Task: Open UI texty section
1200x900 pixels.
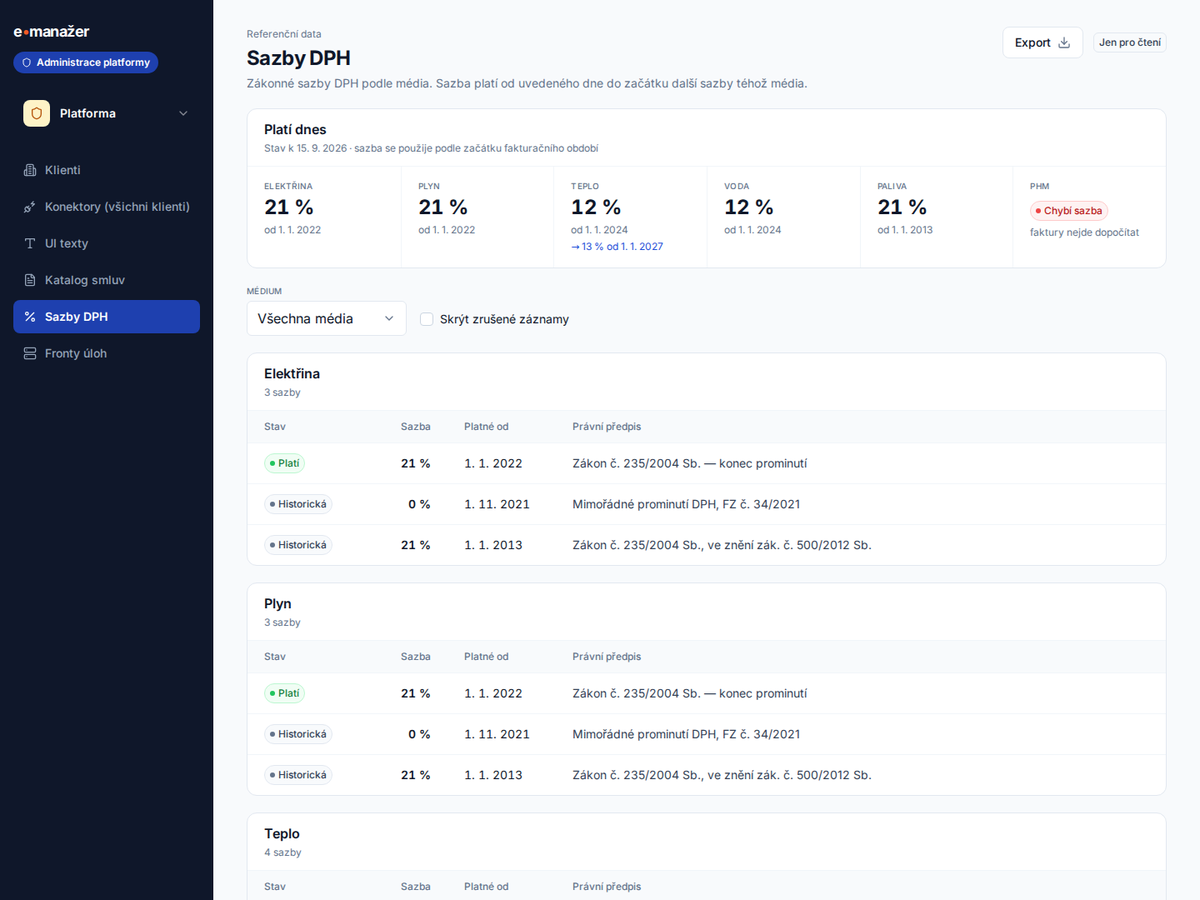Action: [107, 243]
